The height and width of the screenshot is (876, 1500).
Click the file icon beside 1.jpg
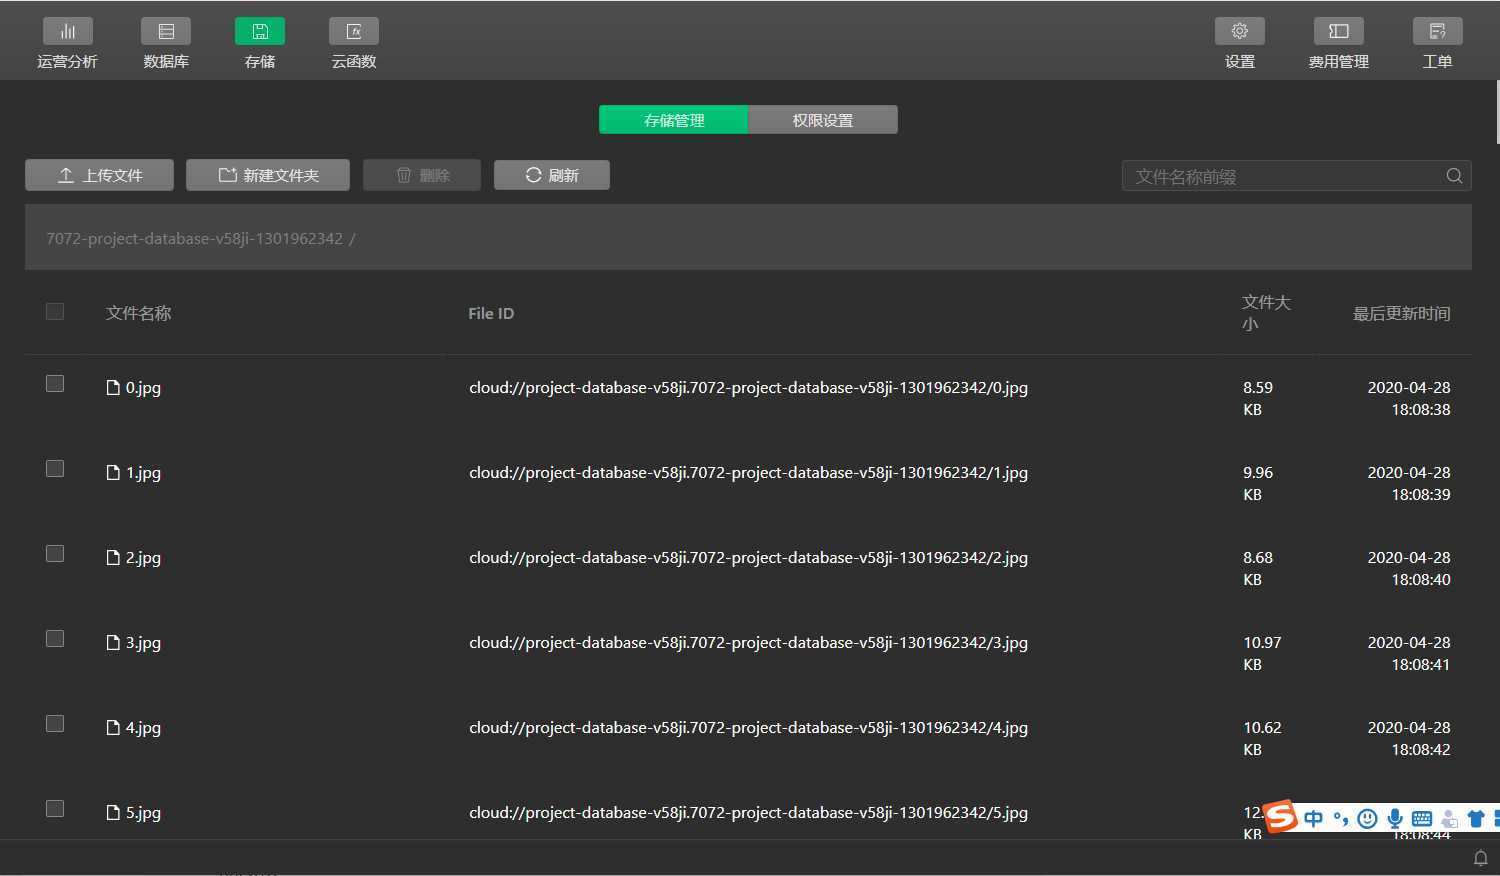pos(113,472)
